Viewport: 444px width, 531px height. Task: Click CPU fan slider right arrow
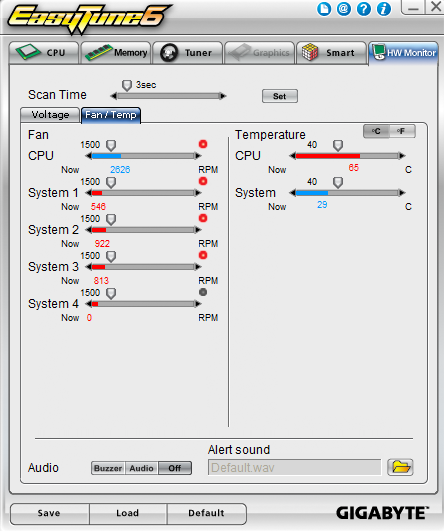(x=198, y=156)
